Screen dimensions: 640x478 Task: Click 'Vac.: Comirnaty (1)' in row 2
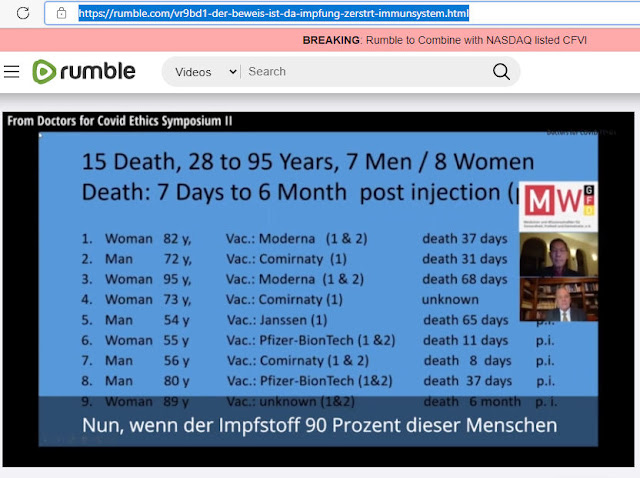click(286, 259)
